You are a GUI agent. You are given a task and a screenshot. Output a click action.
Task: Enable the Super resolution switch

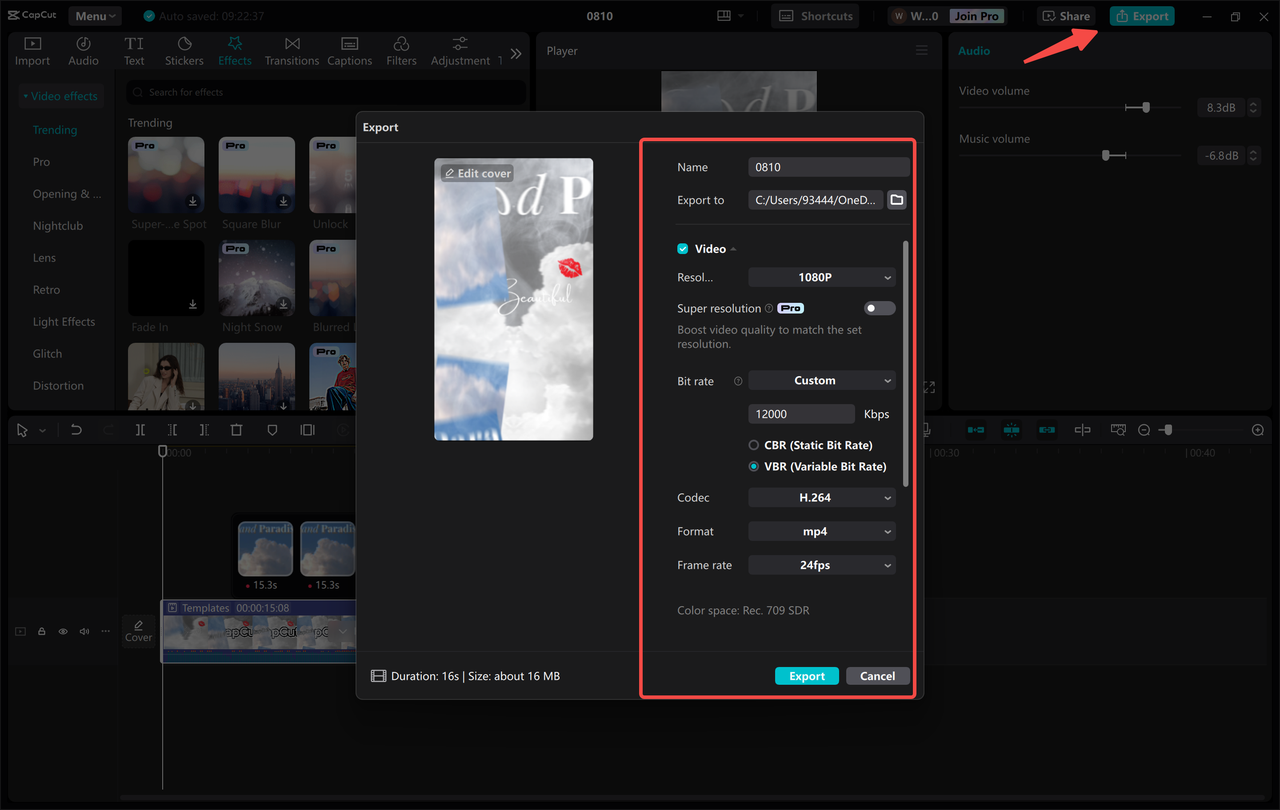click(x=879, y=309)
